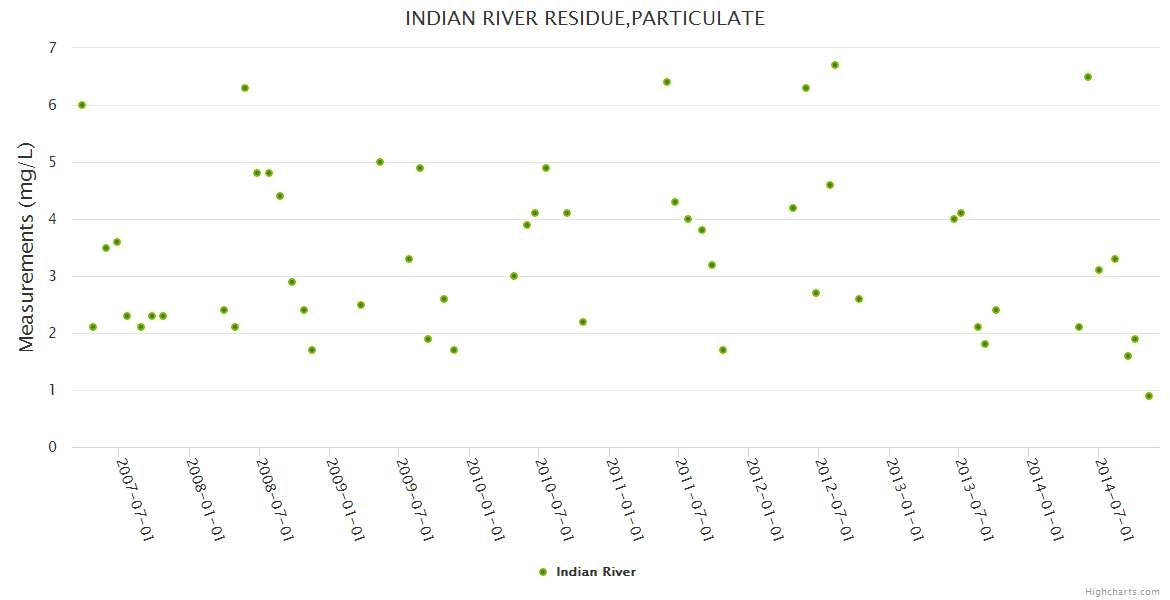Click the chart title Indian River Residue, Particulate

click(585, 18)
